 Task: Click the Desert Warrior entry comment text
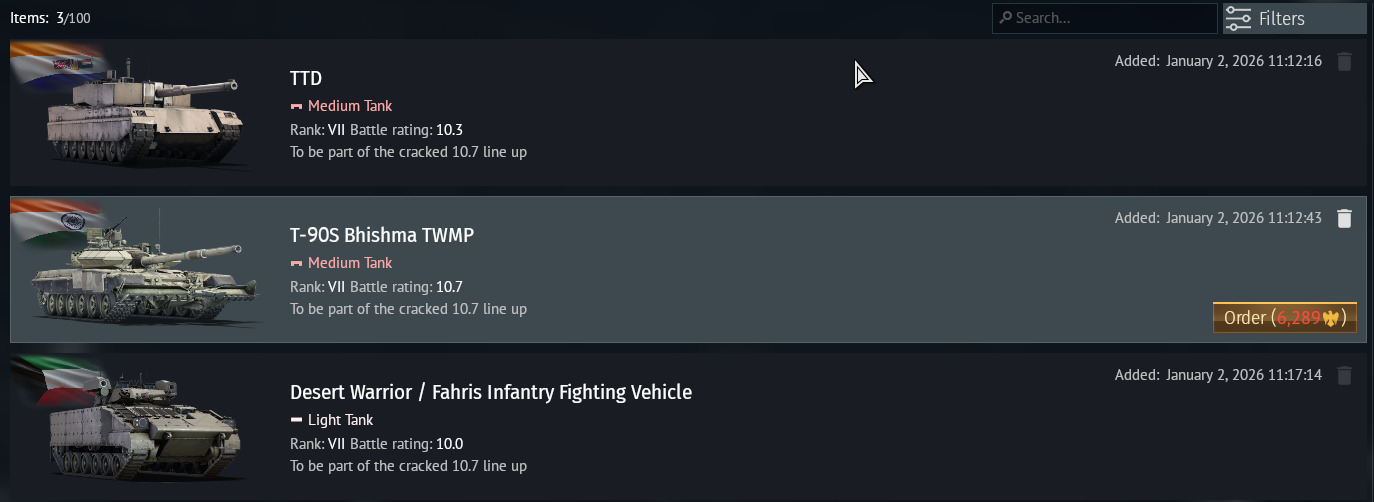(x=408, y=466)
